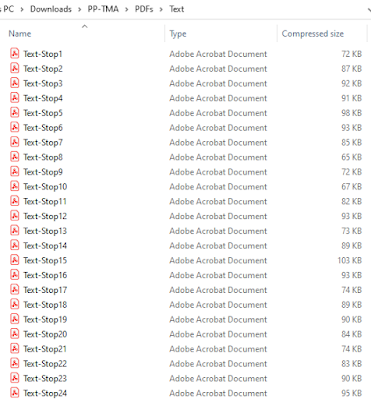Screen dimensions: 371x399
Task: Go to PDFs folder in the breadcrumb
Action: pyautogui.click(x=144, y=9)
